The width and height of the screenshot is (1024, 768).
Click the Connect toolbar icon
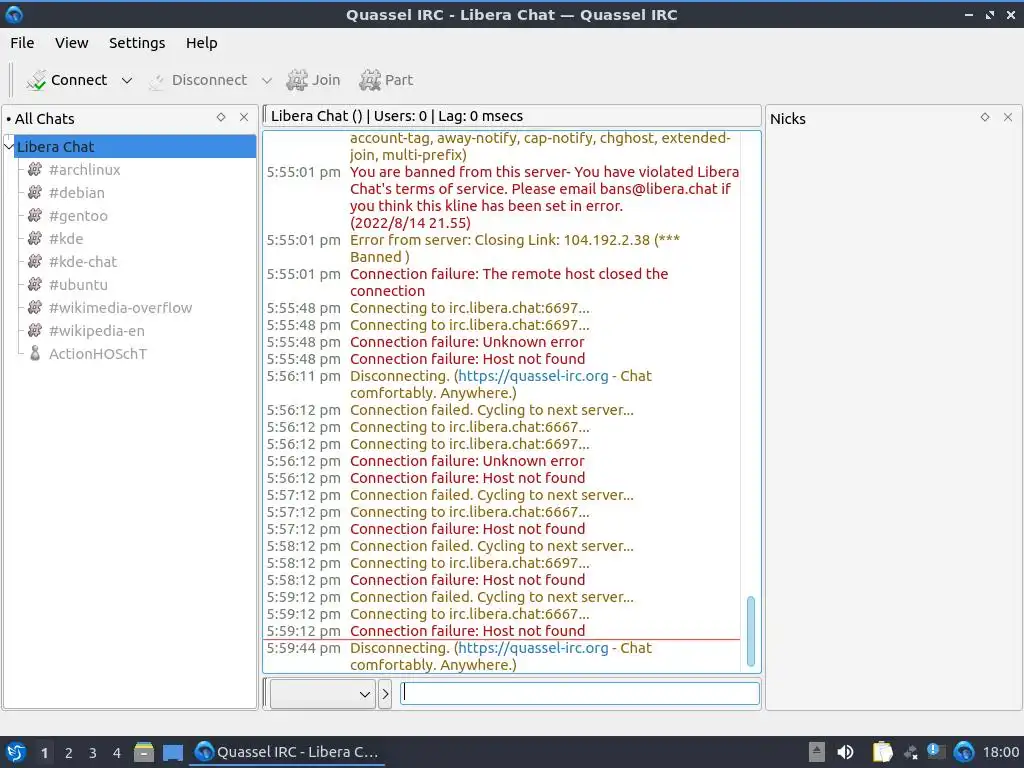tap(36, 80)
